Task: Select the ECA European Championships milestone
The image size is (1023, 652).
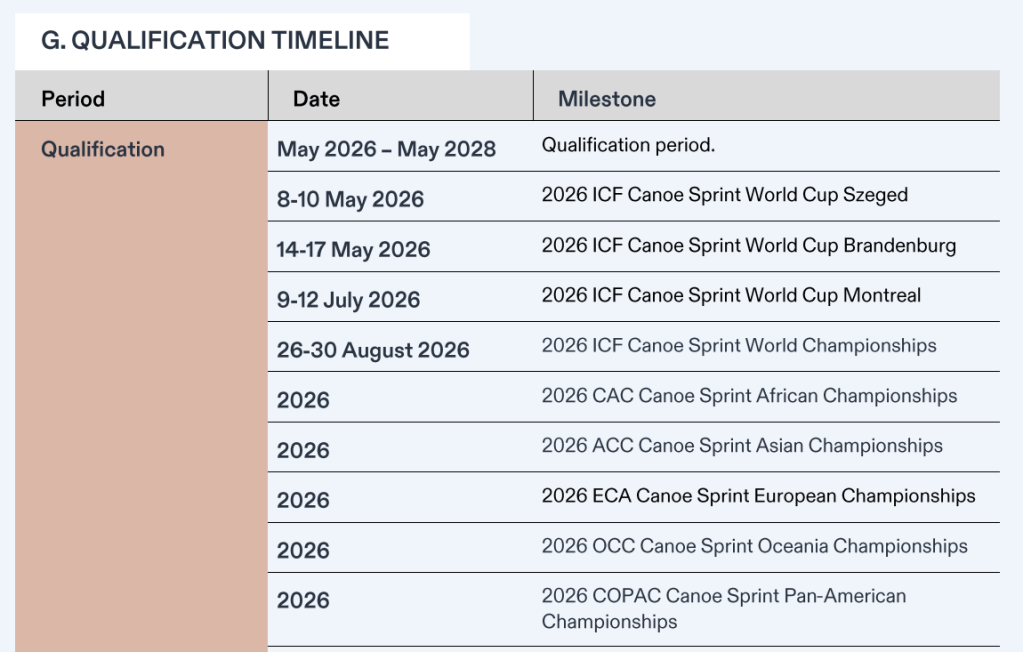Action: tap(758, 495)
